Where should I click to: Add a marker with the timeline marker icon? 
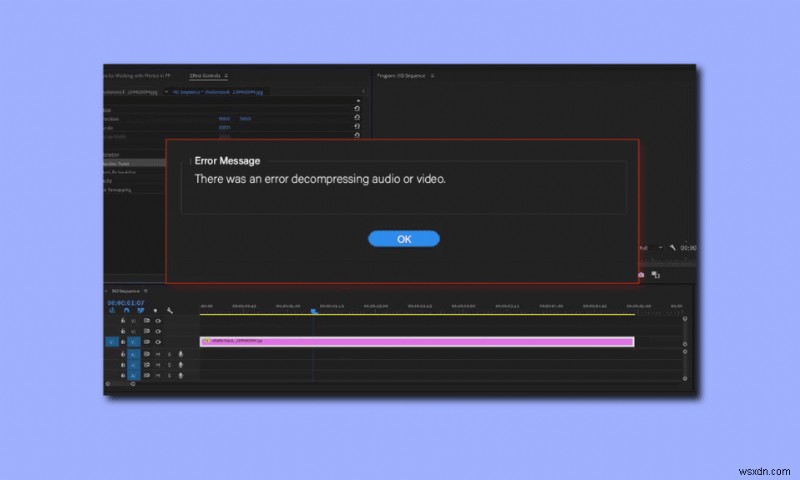[155, 311]
